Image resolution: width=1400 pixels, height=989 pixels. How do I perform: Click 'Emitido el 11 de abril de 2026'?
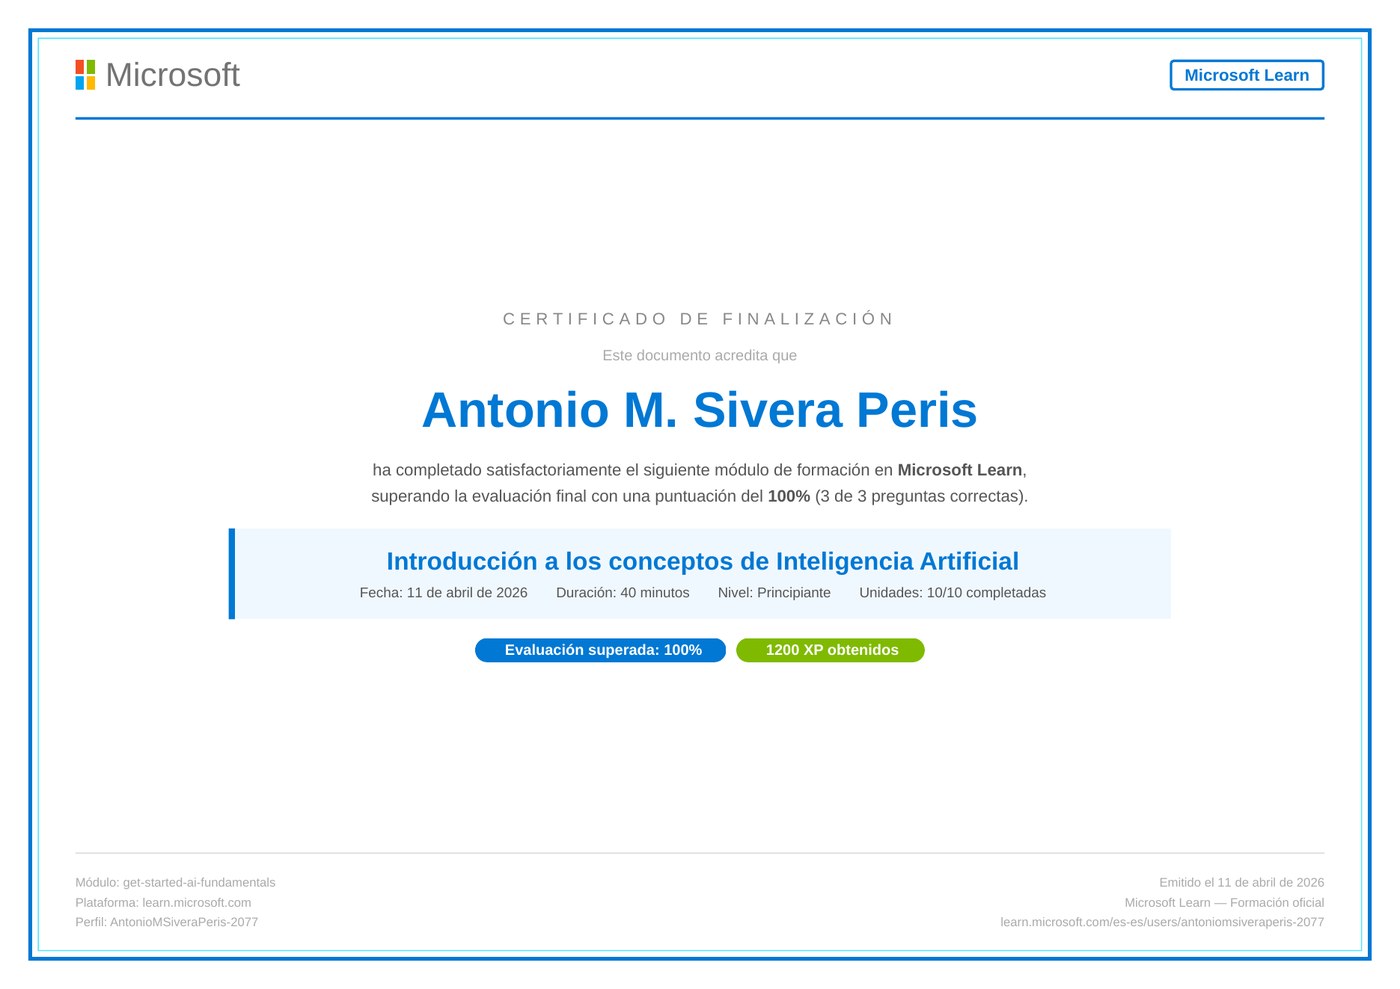[1241, 883]
